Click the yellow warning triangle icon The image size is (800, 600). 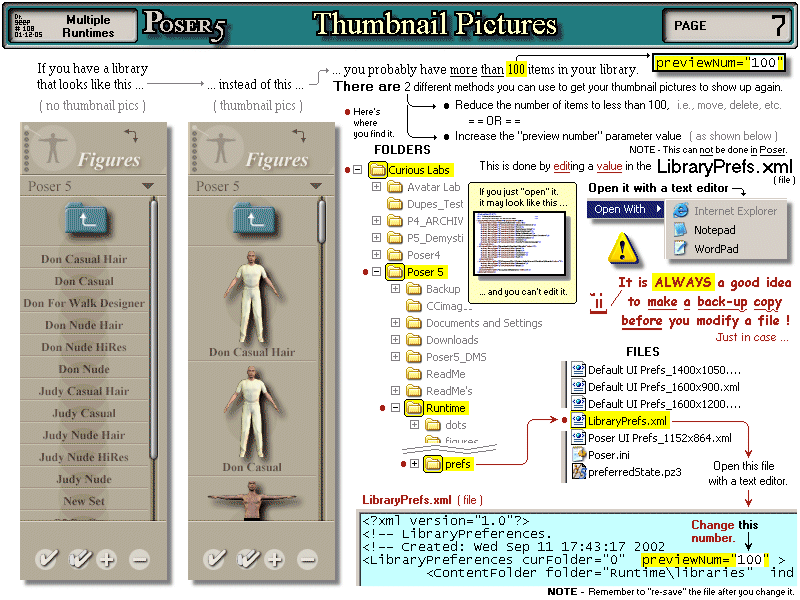[x=622, y=248]
